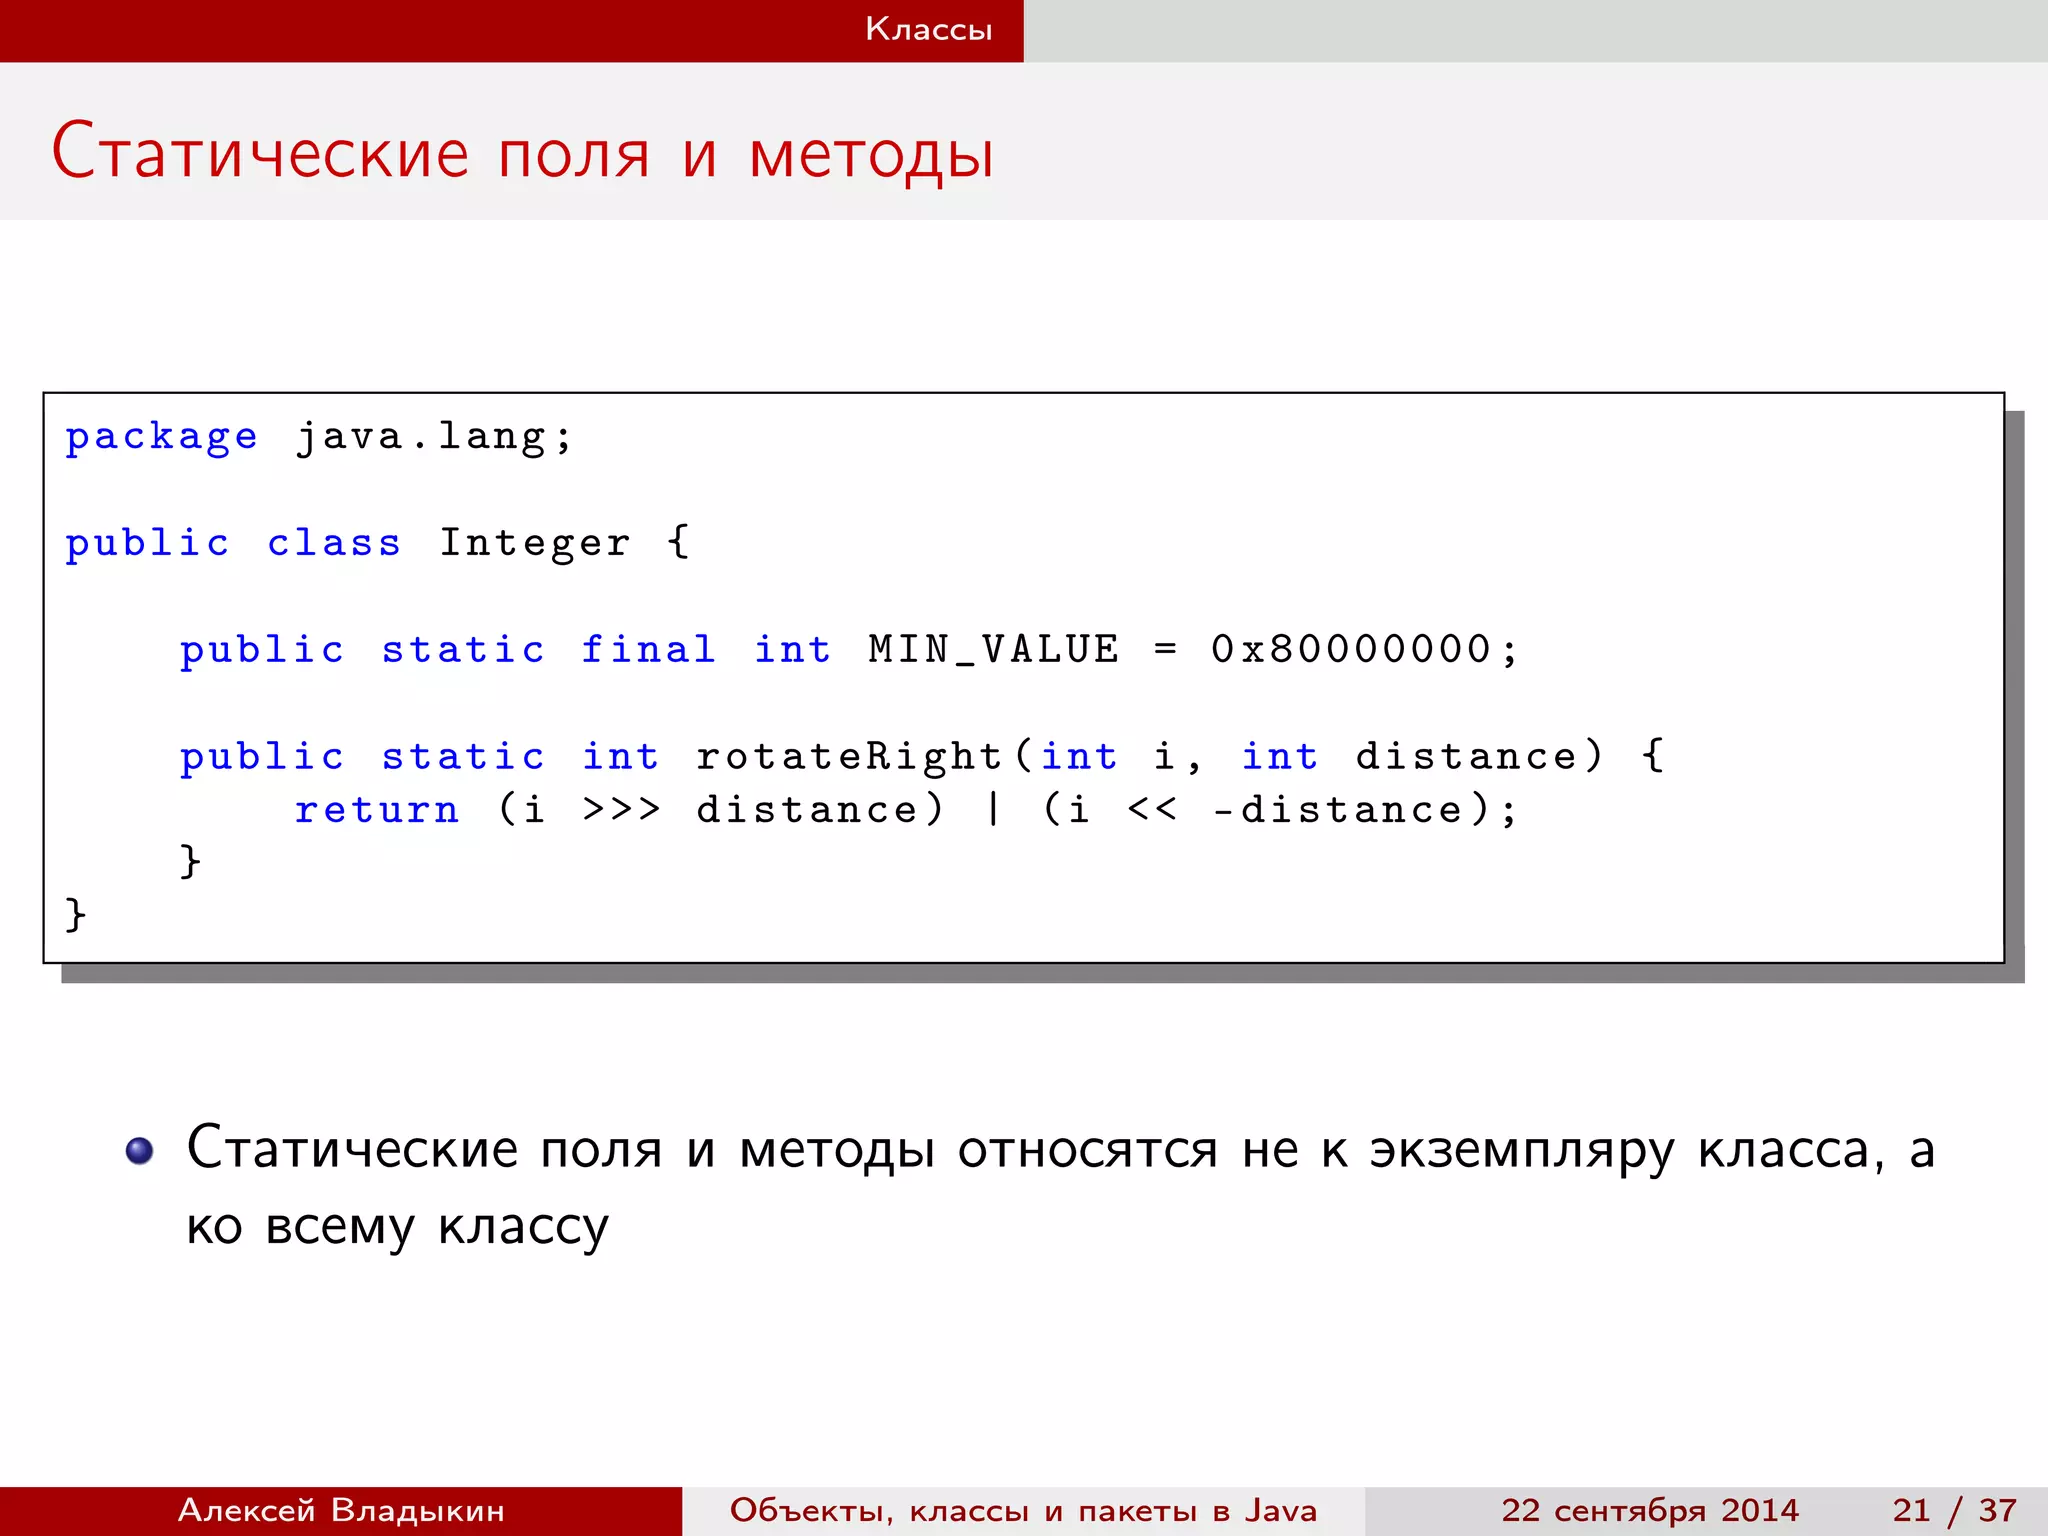Click the 'final' keyword in the code
2048x1536 pixels.
tap(648, 650)
